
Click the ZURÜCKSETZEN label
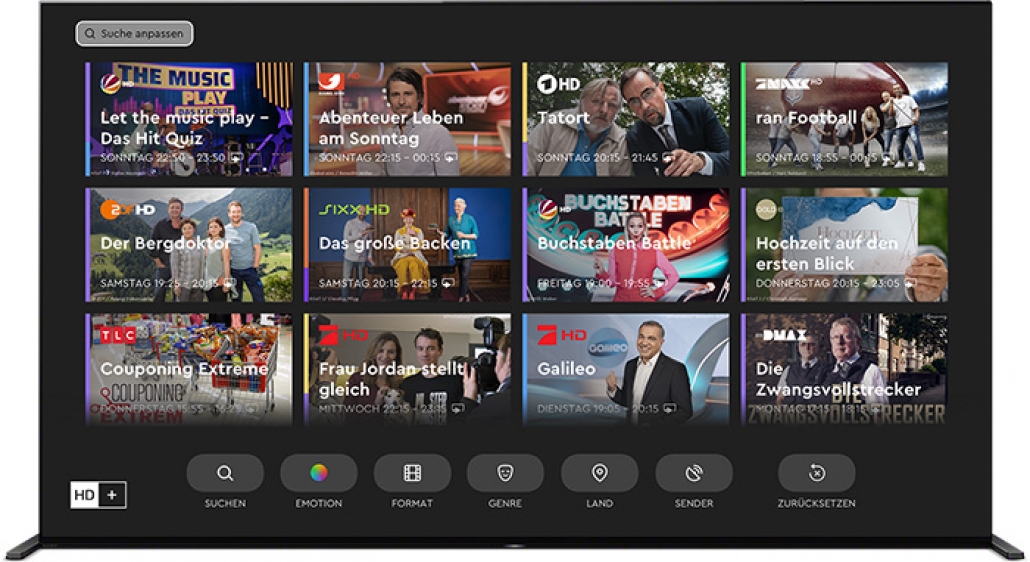tap(817, 504)
